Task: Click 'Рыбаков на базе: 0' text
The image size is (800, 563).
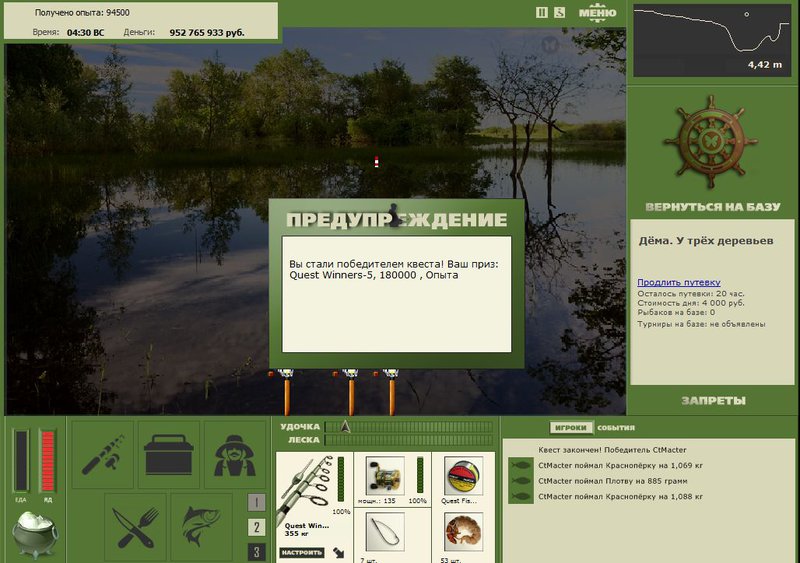Action: point(676,312)
